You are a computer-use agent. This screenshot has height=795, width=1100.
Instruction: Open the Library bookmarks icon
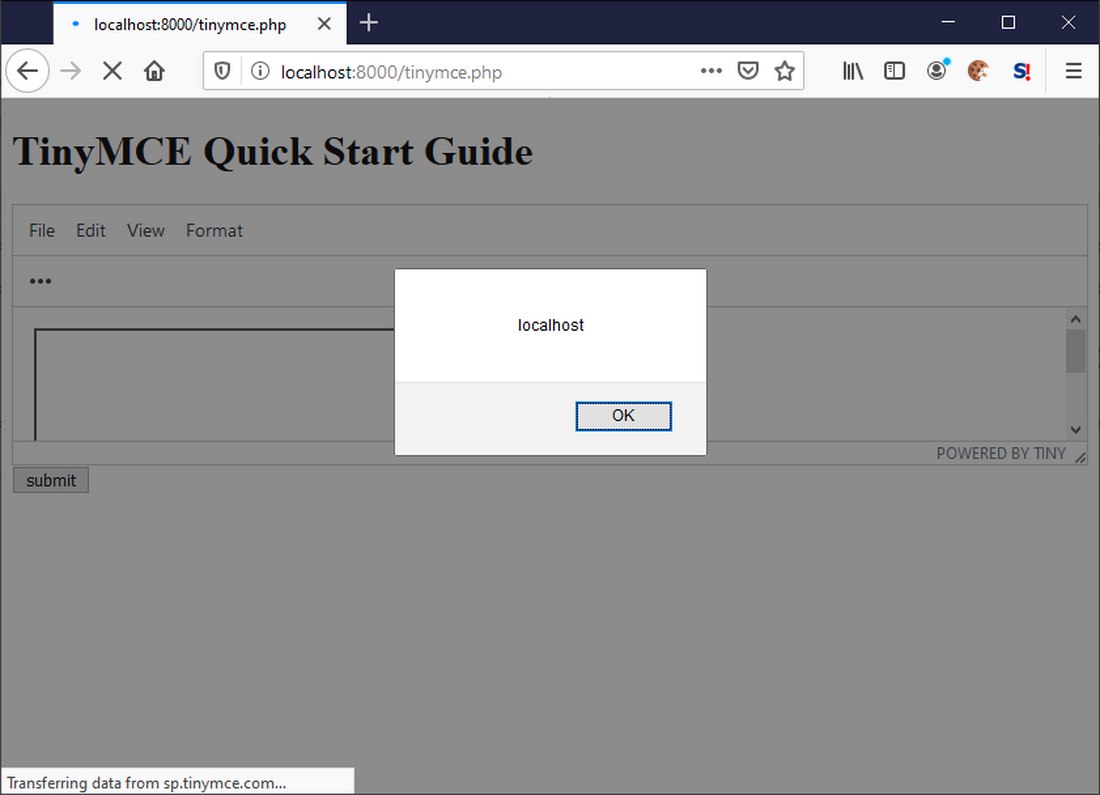tap(852, 71)
